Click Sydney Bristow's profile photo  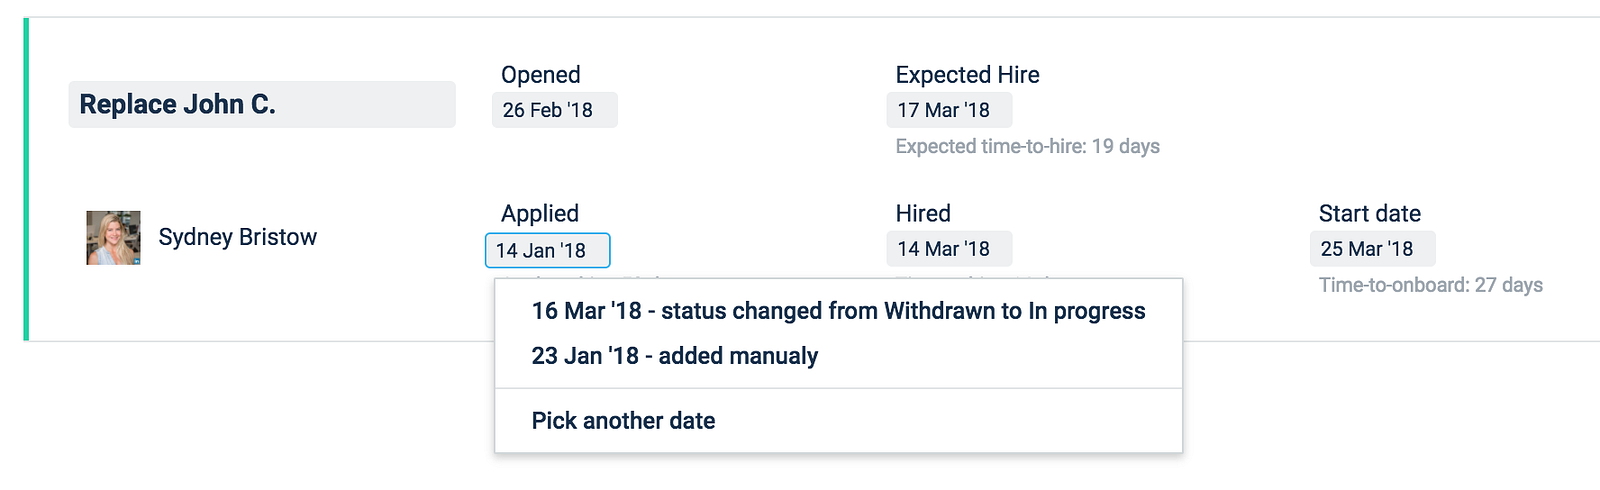click(113, 237)
